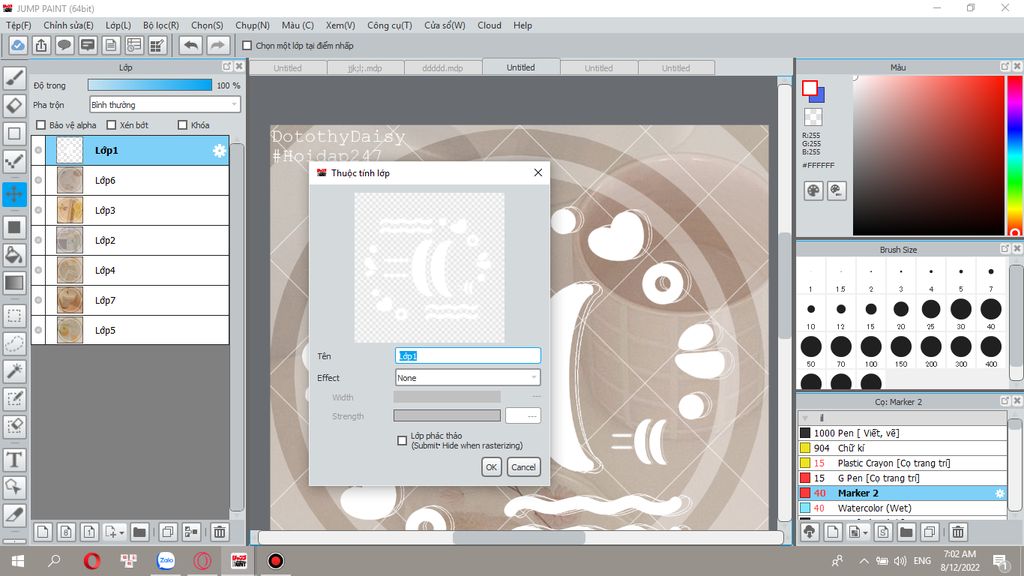Select the Chữ kí brush
1024x576 pixels.
point(902,448)
